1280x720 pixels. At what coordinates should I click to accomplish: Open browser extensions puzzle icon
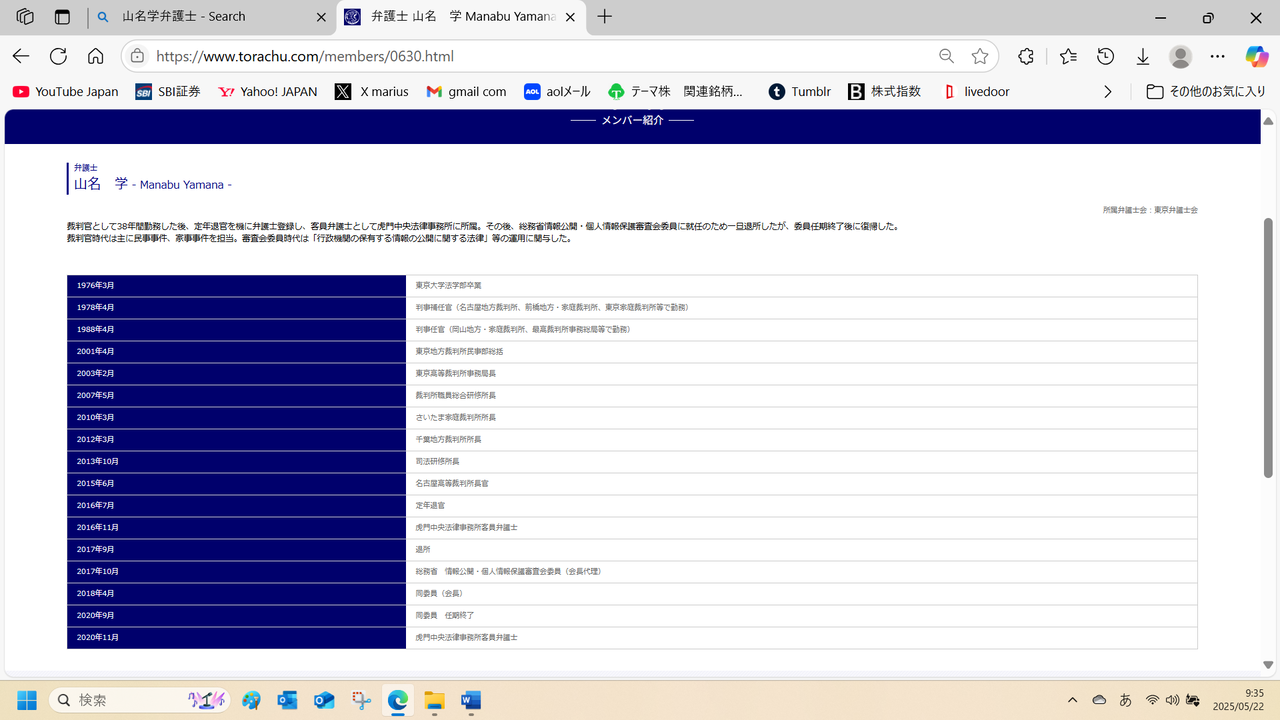[x=1026, y=56]
